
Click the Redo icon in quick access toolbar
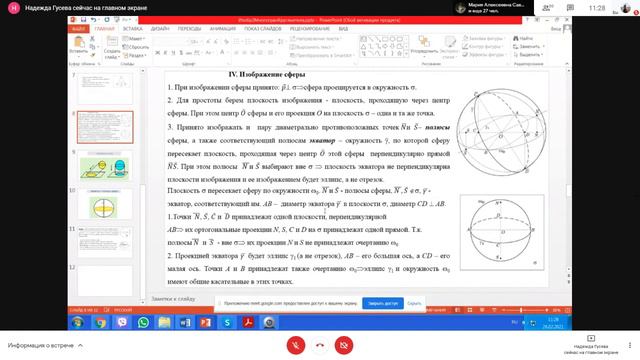tap(107, 20)
